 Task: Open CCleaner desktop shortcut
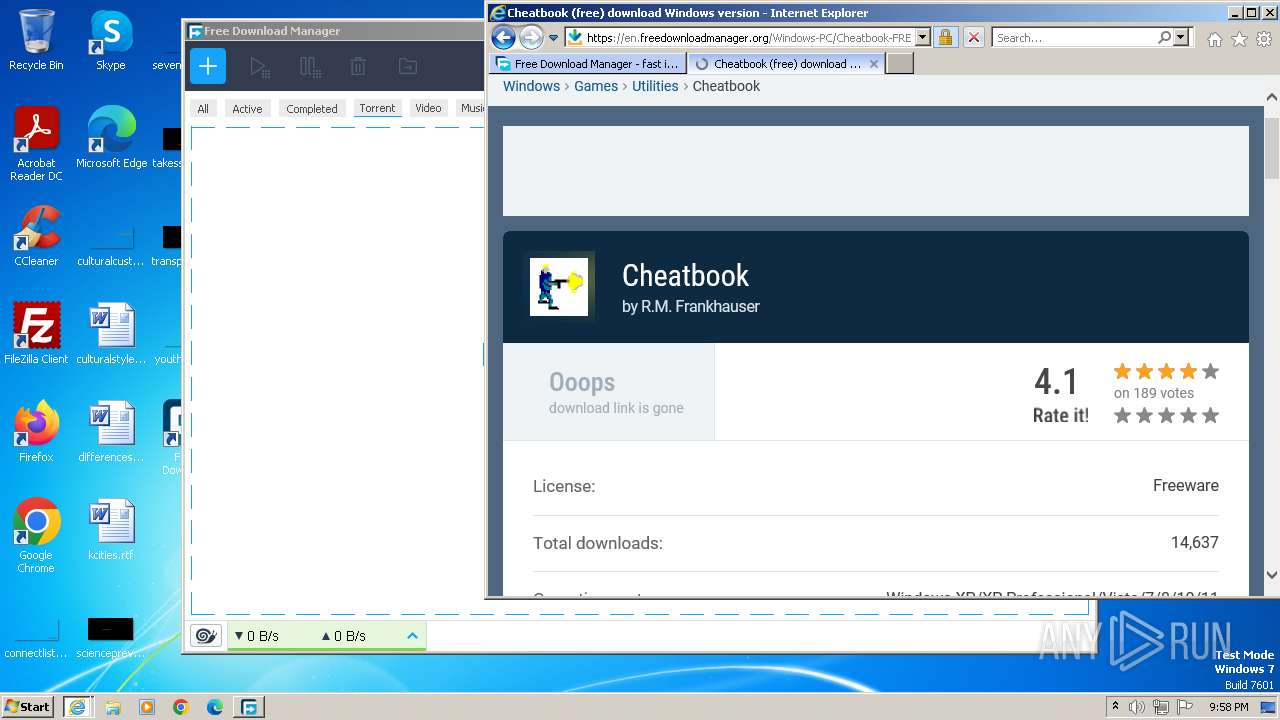[x=36, y=236]
